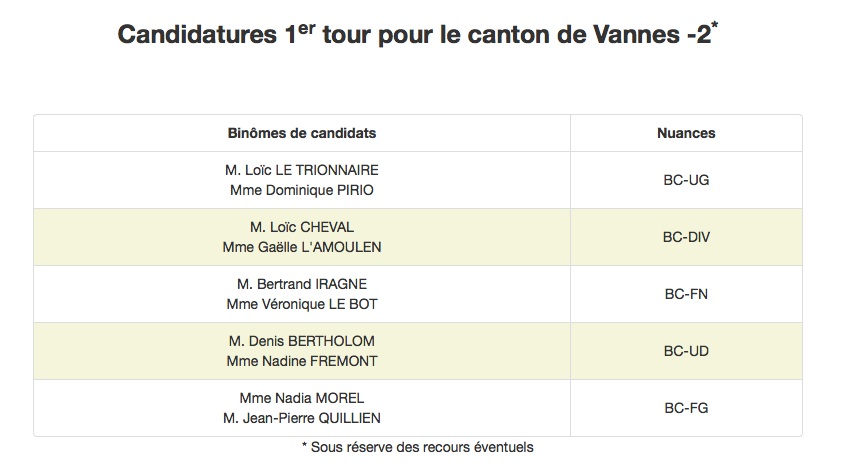845x475 pixels.
Task: Click the BC-DIV nuance cell
Action: 686,237
